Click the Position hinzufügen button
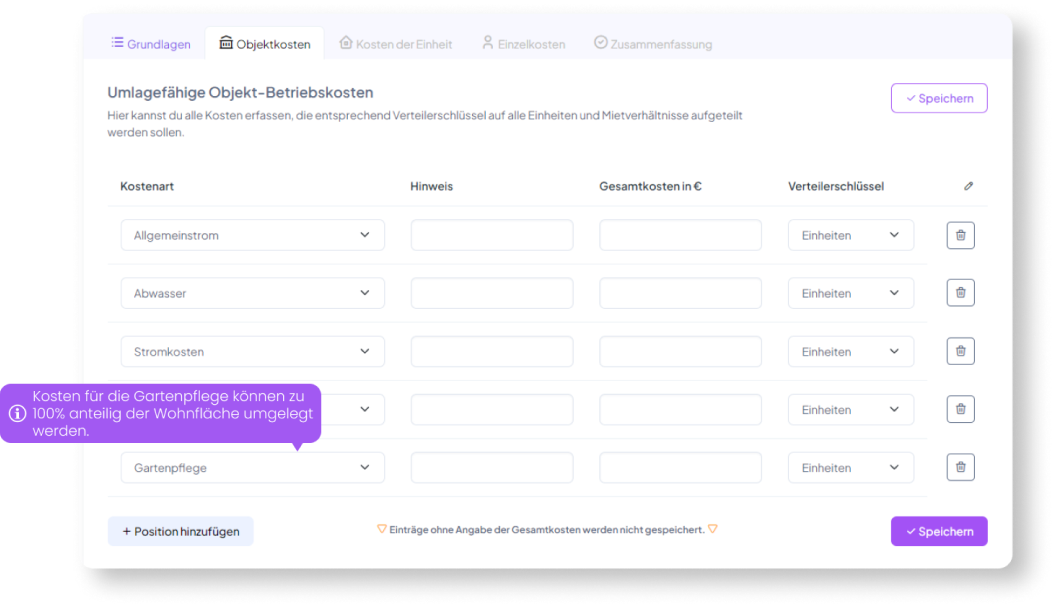Image resolution: width=1053 pixels, height=606 pixels. [x=181, y=531]
